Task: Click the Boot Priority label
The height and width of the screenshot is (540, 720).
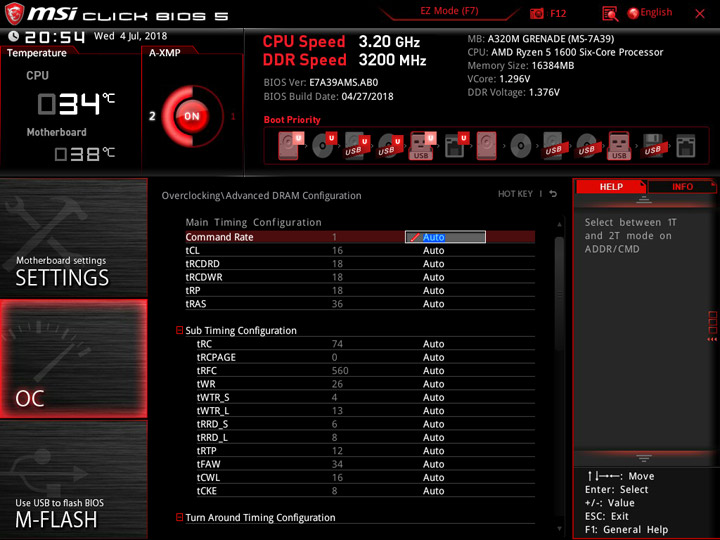Action: pyautogui.click(x=292, y=119)
